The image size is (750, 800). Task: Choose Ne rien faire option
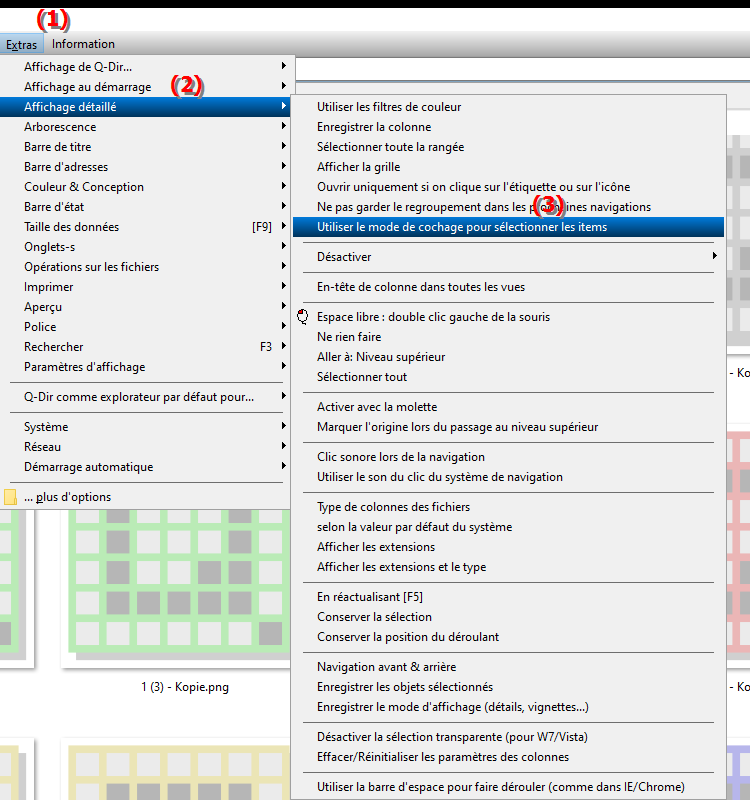349,337
